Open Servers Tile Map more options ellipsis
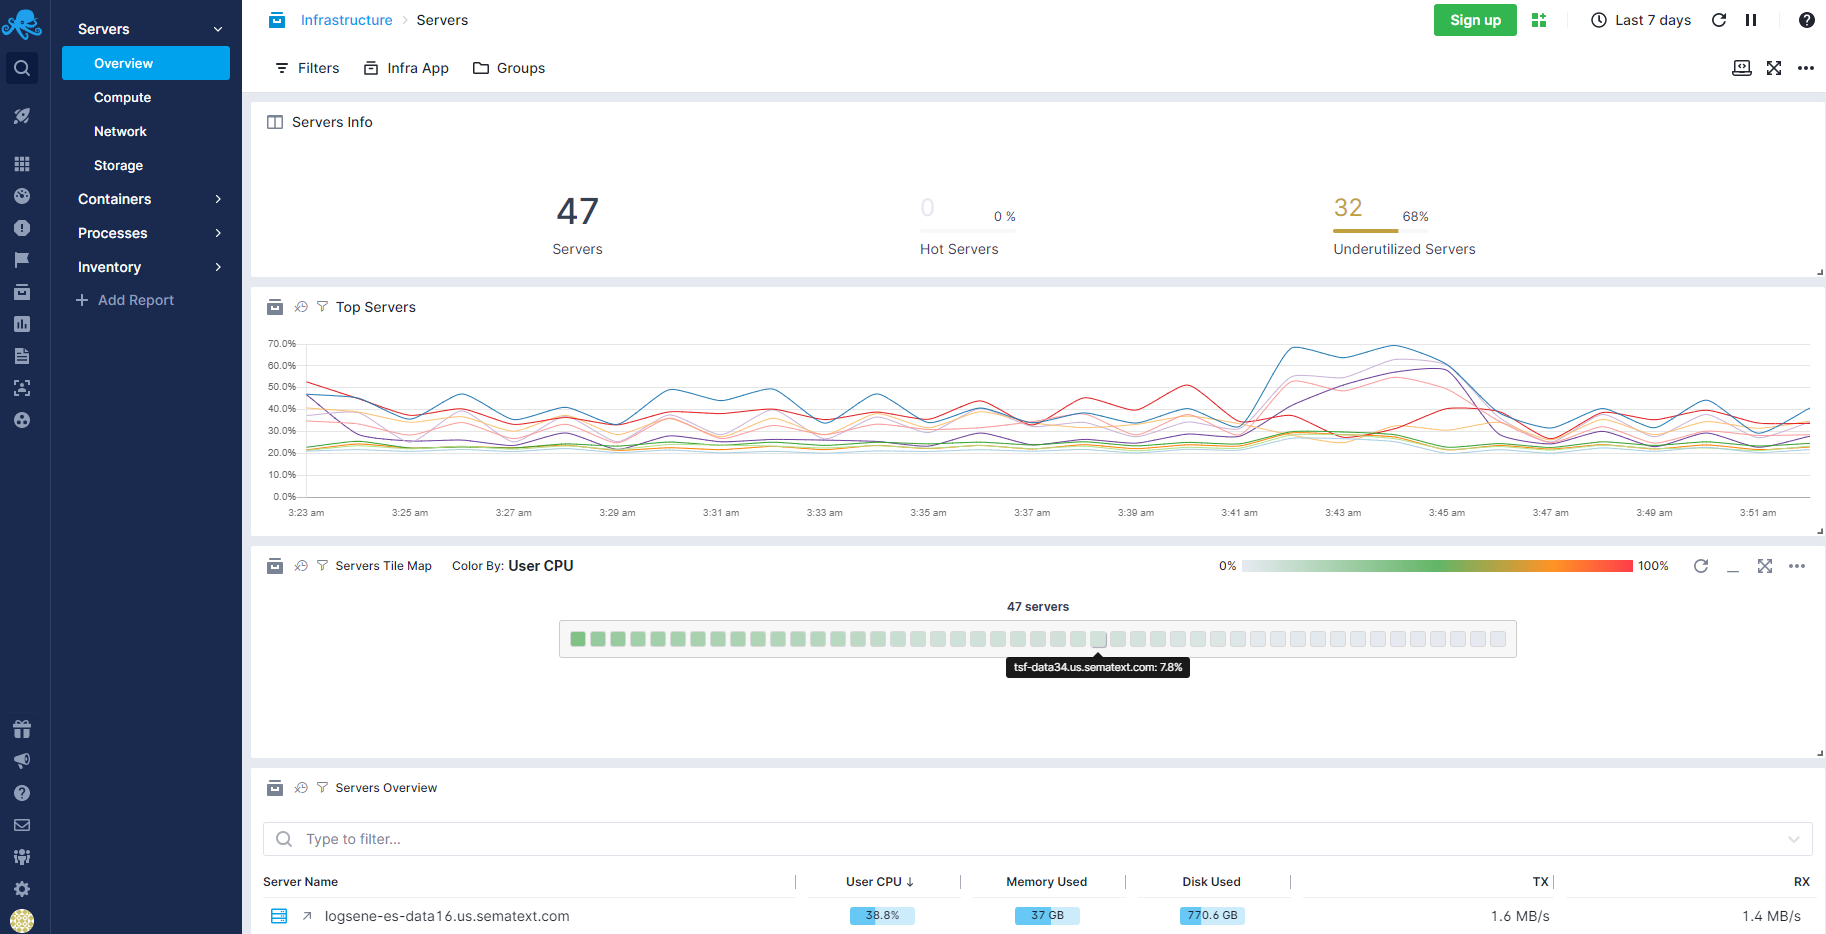 (x=1797, y=566)
